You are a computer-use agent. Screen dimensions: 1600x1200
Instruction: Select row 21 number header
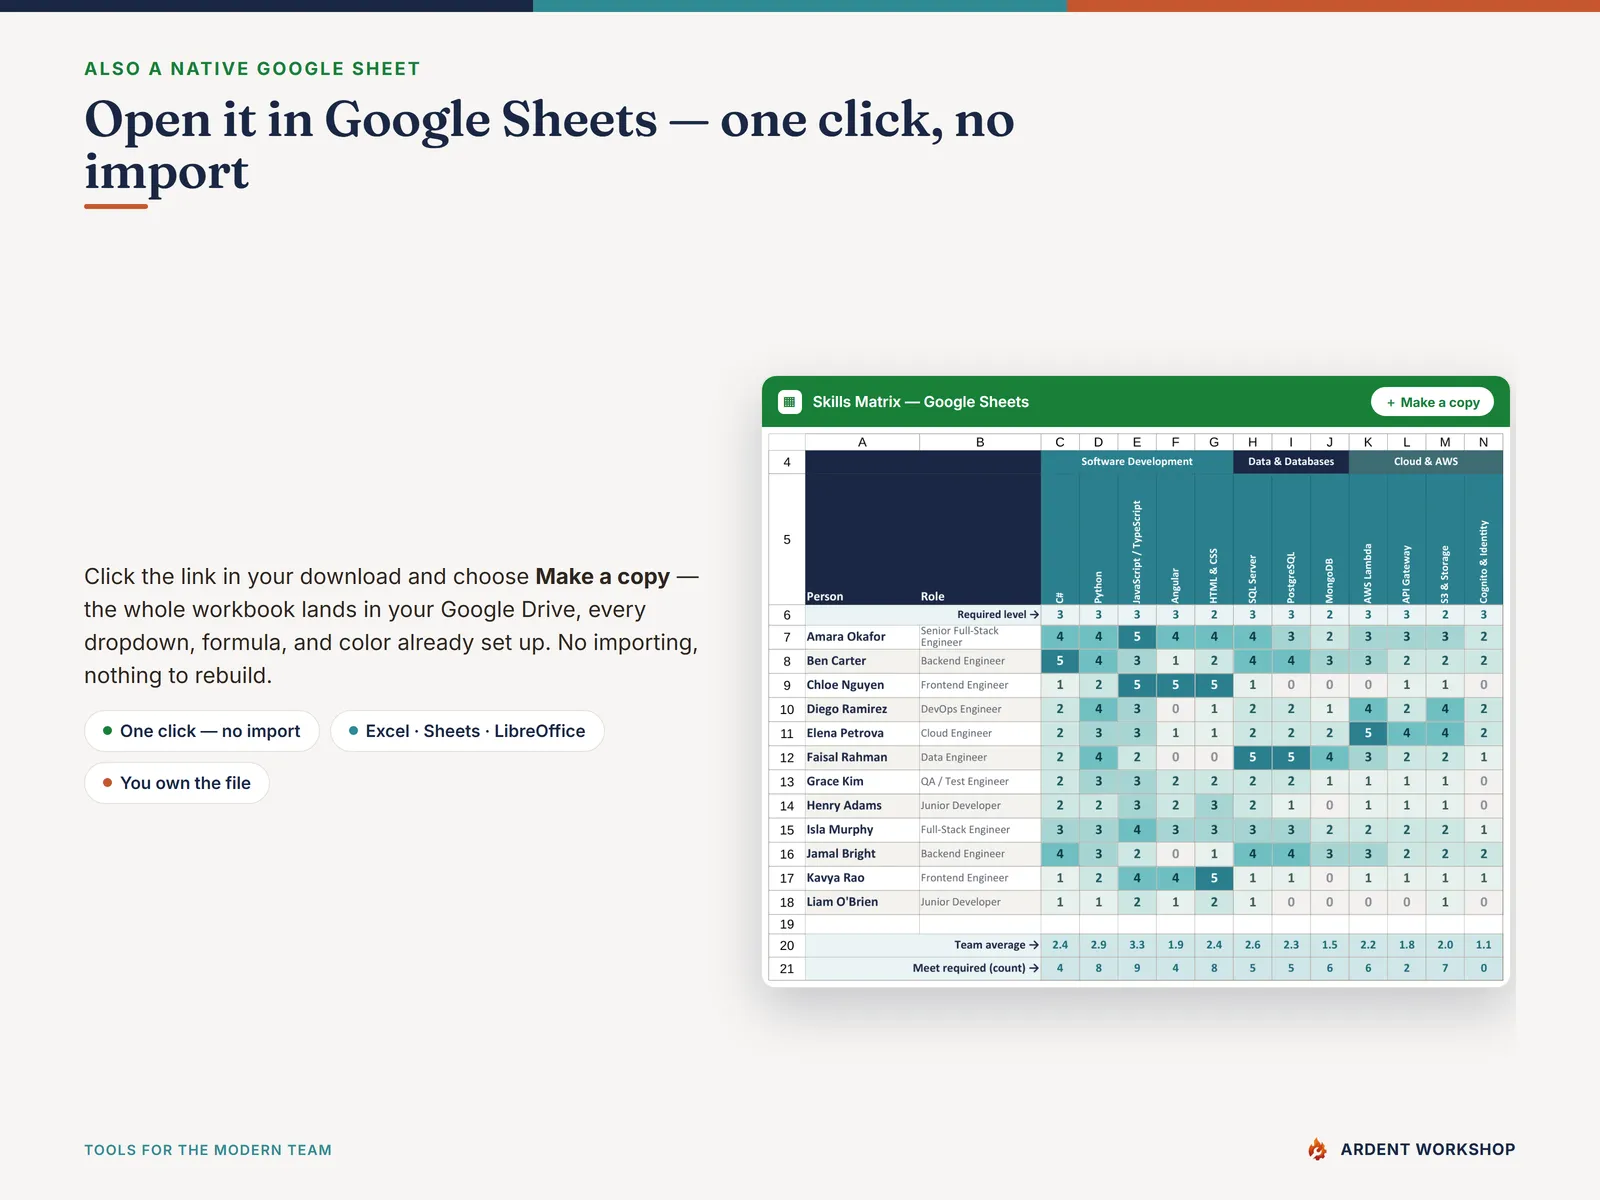pos(787,969)
